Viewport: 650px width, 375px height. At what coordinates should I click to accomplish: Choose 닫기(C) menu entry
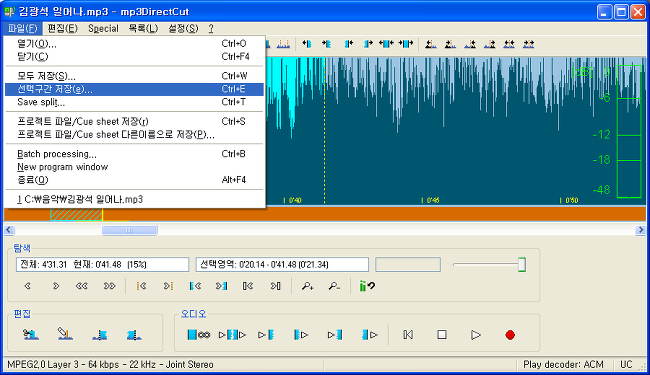click(134, 56)
